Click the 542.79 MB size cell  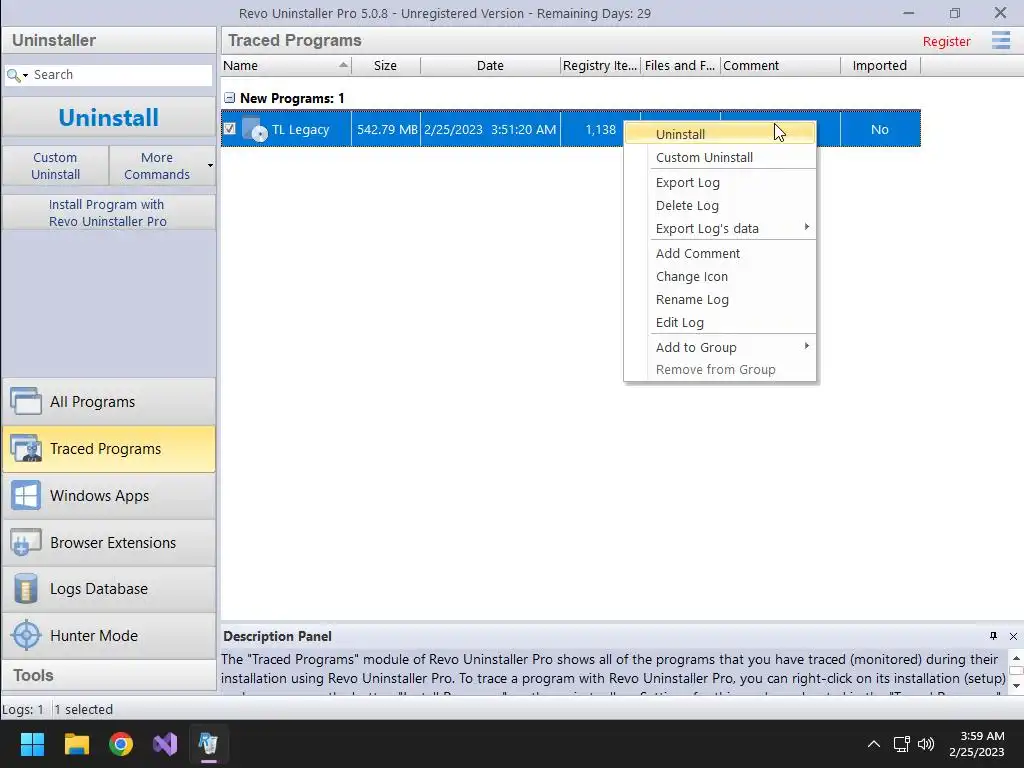tap(387, 129)
